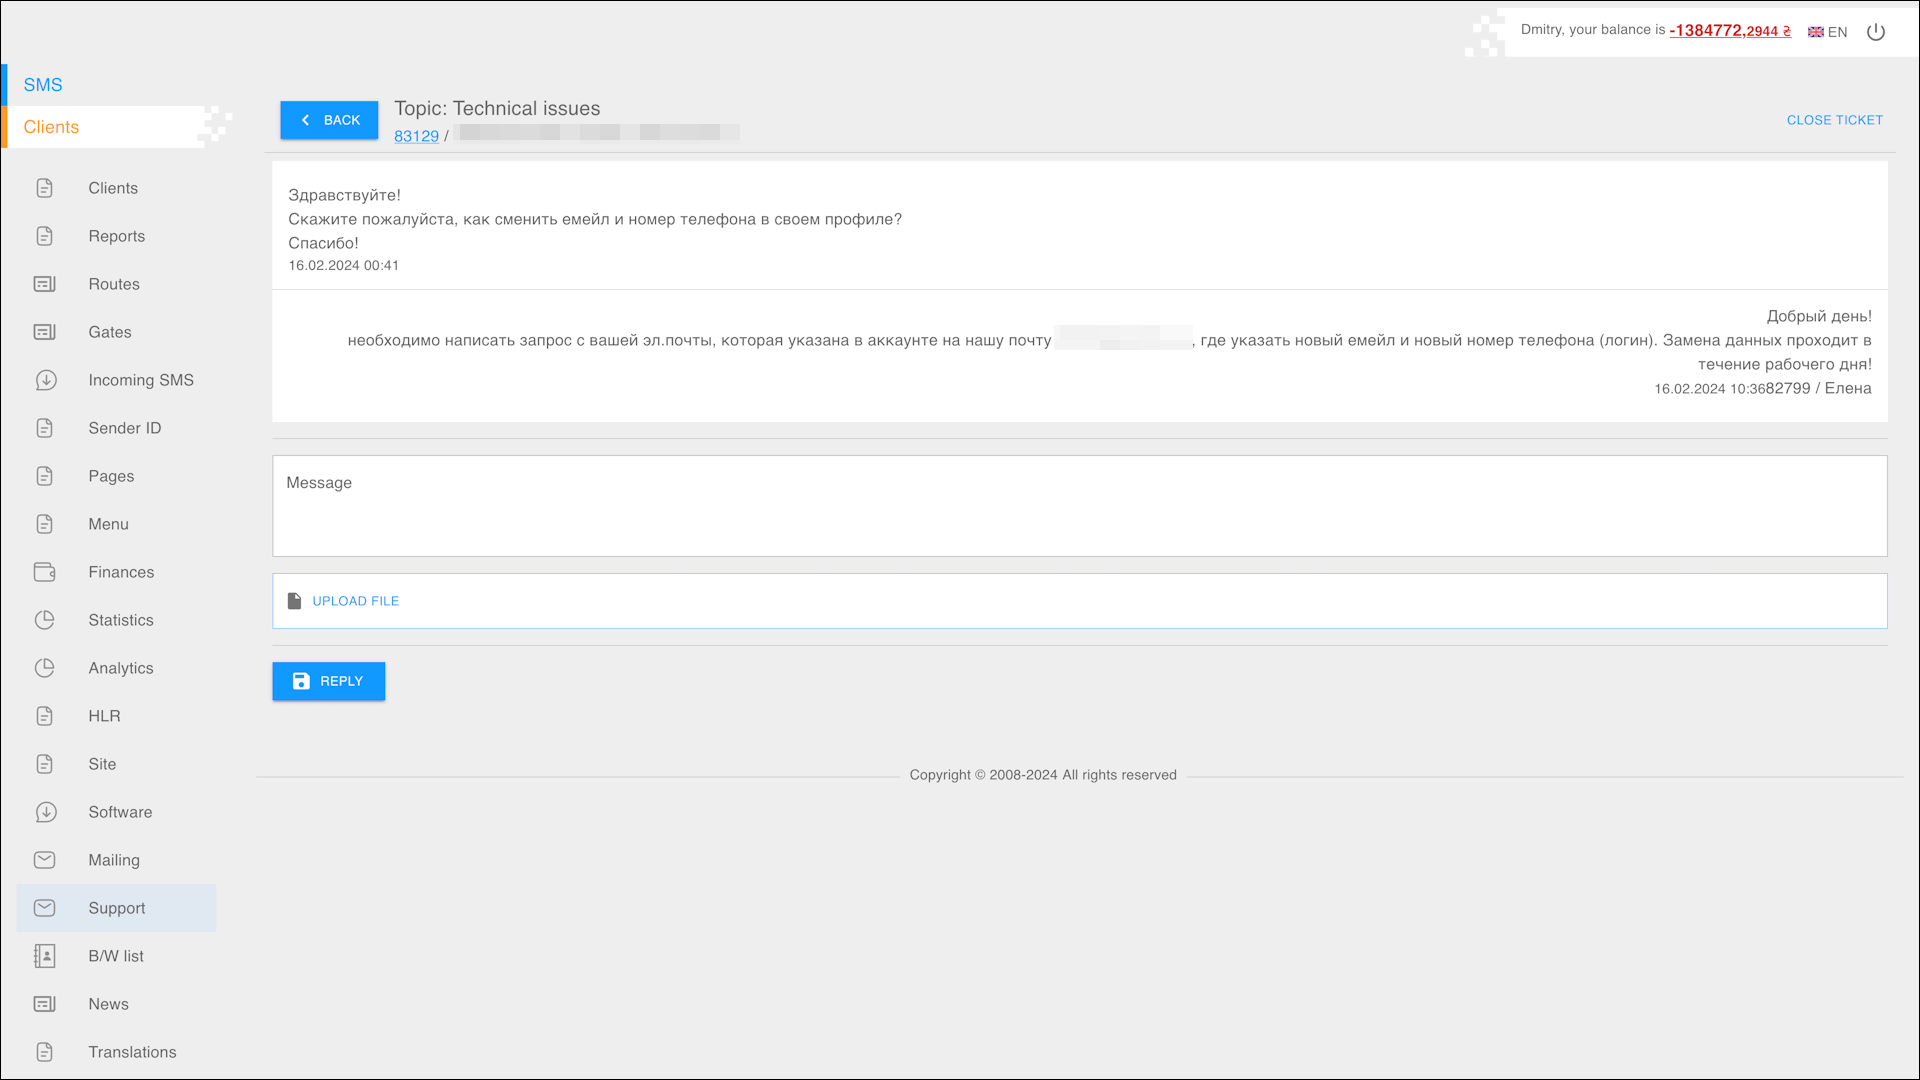Click the CLOSE TICKET link
This screenshot has height=1080, width=1920.
point(1834,120)
